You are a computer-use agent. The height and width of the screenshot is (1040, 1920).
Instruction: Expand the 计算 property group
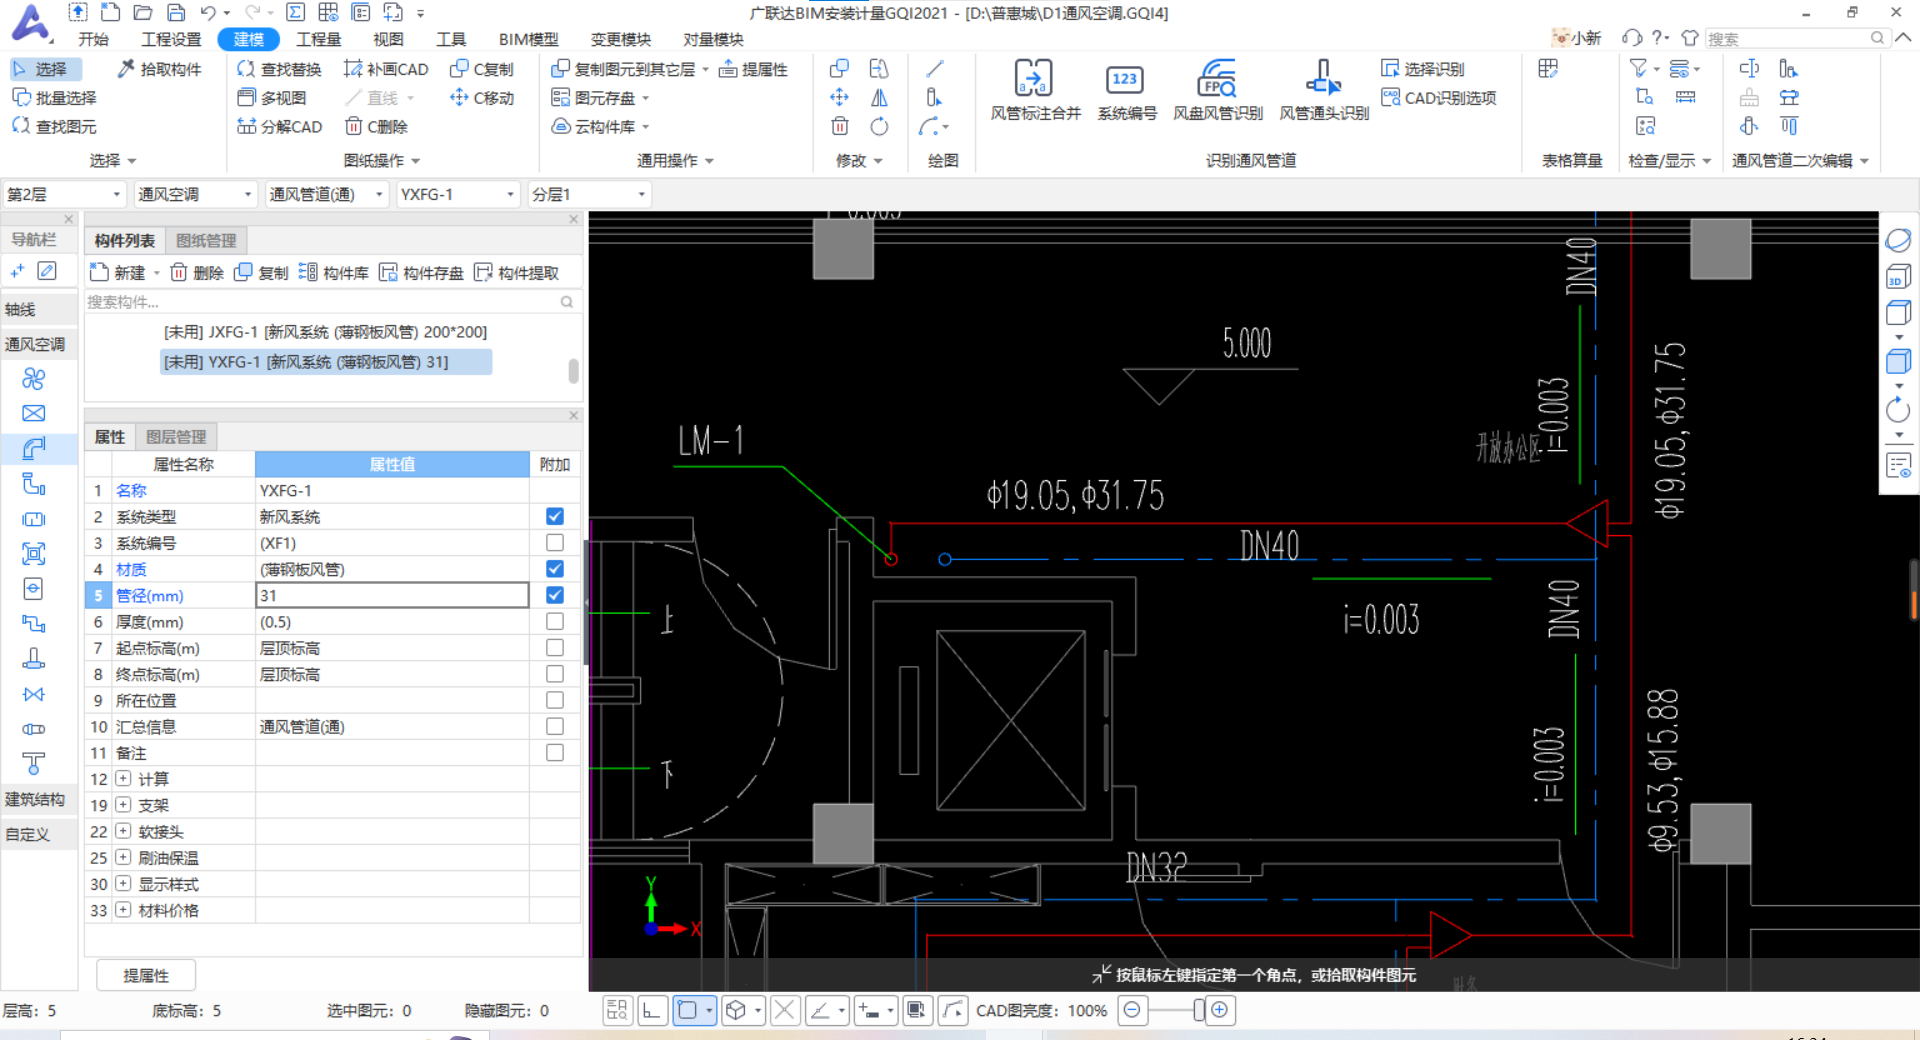click(123, 779)
